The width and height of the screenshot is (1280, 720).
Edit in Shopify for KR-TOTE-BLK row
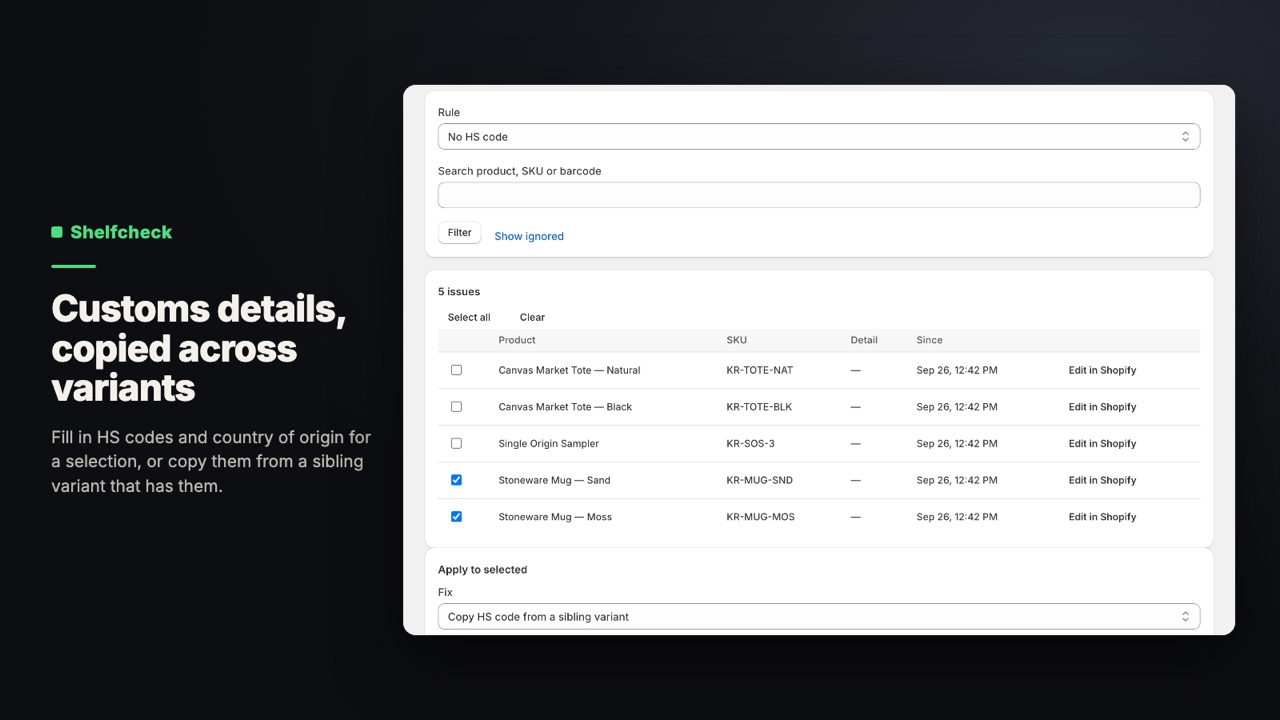(1102, 407)
